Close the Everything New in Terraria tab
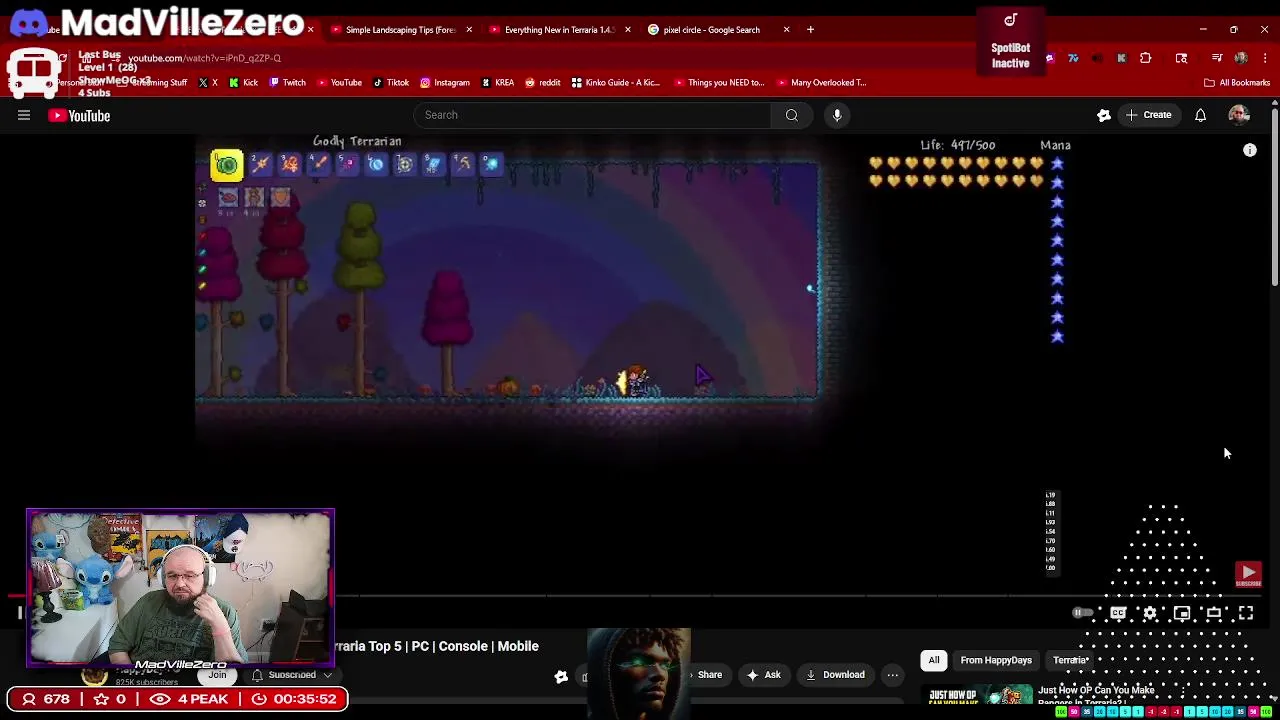The height and width of the screenshot is (720, 1280). click(627, 30)
